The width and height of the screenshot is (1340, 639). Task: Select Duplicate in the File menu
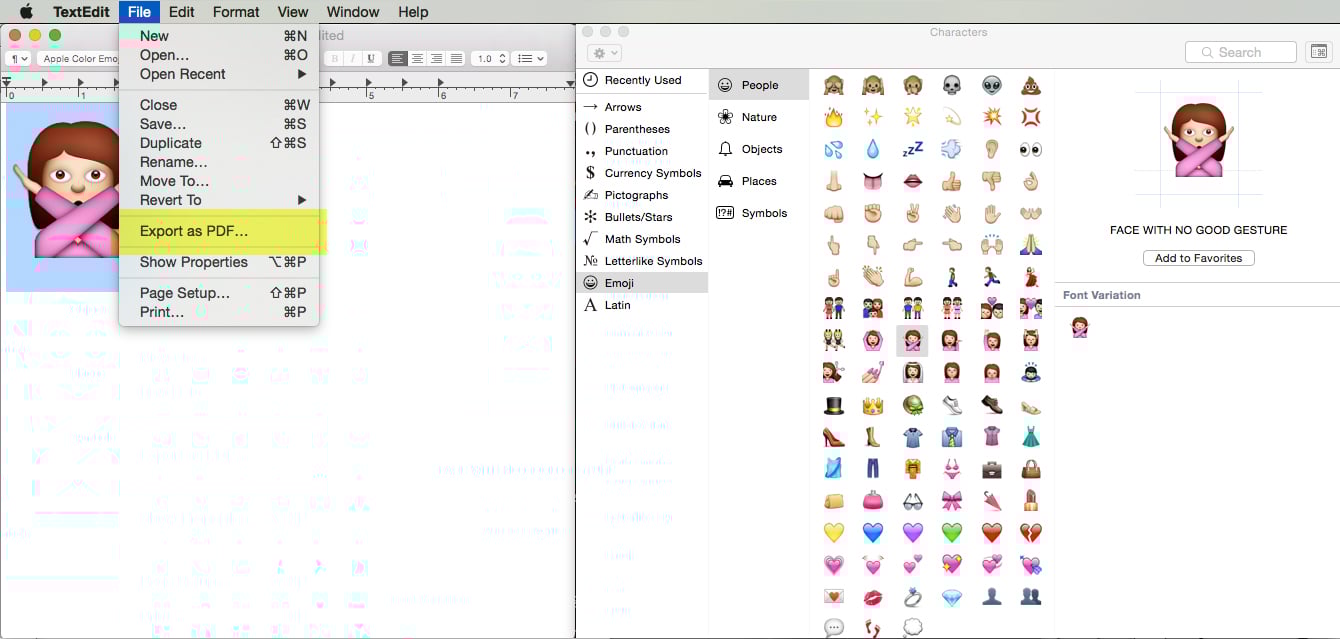pyautogui.click(x=219, y=143)
